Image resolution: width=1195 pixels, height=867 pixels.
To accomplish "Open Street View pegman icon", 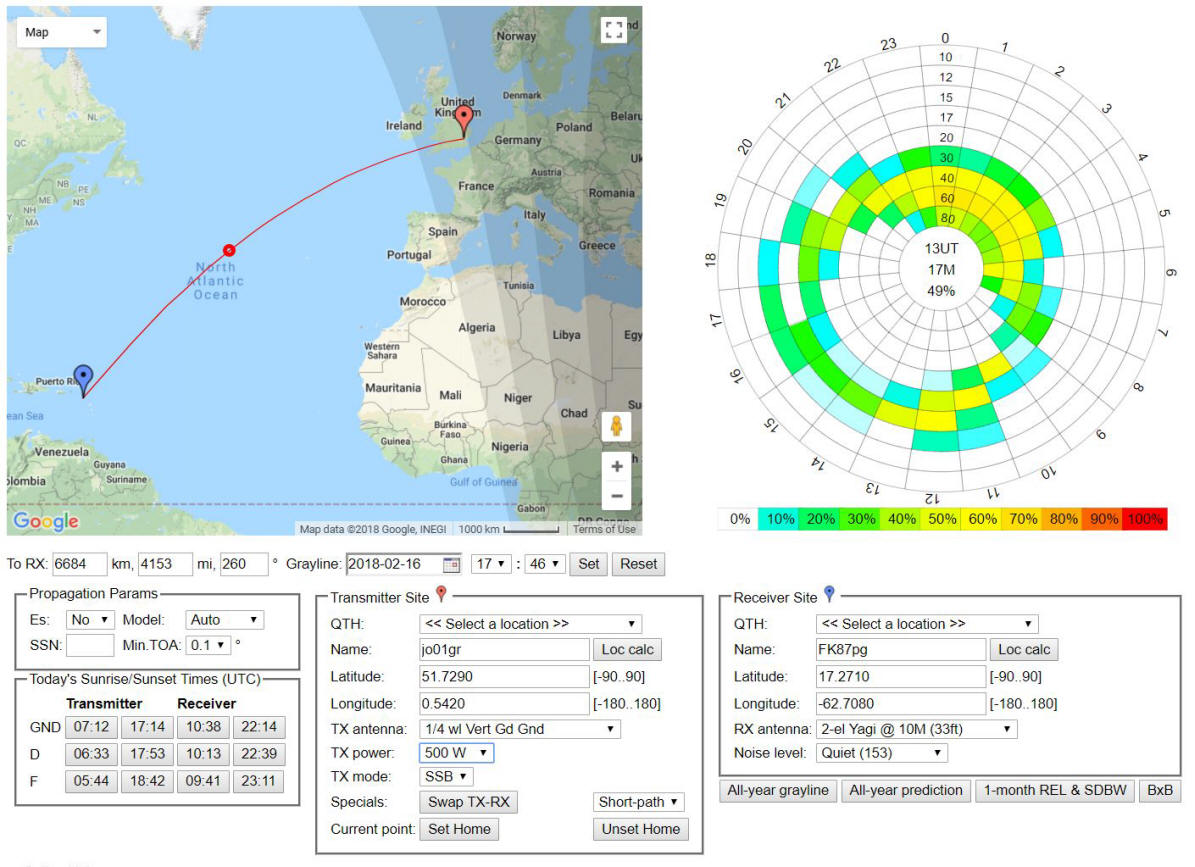I will click(616, 427).
